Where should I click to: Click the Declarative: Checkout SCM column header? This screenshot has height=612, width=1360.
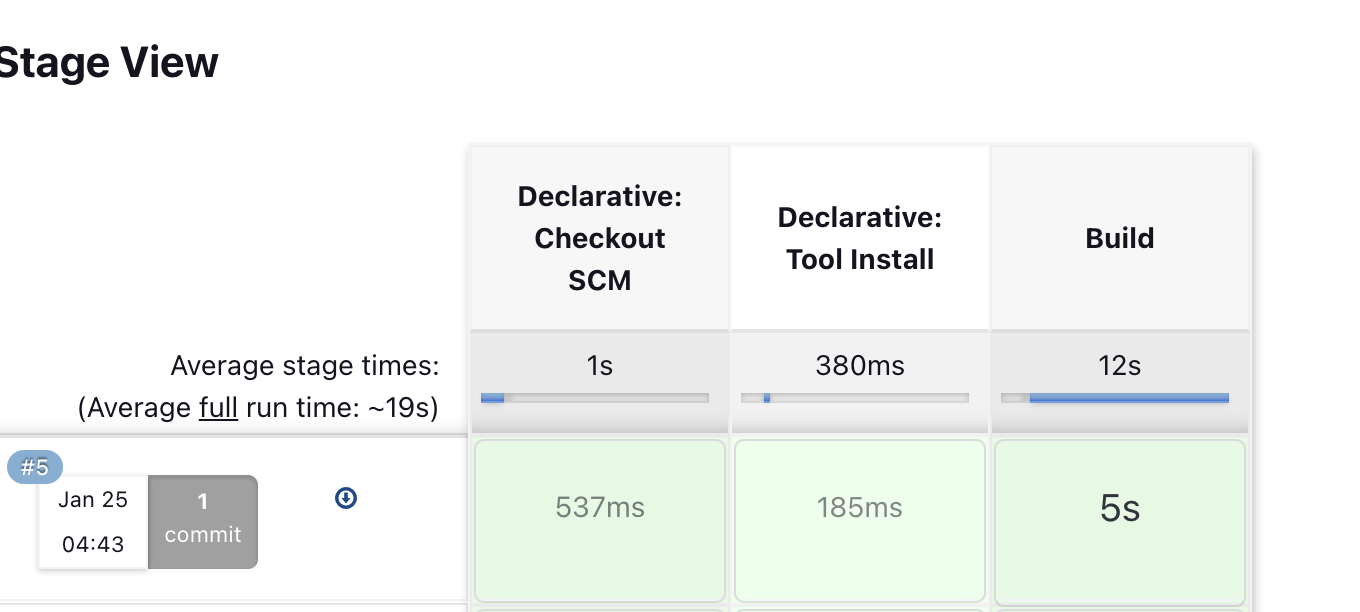(600, 238)
